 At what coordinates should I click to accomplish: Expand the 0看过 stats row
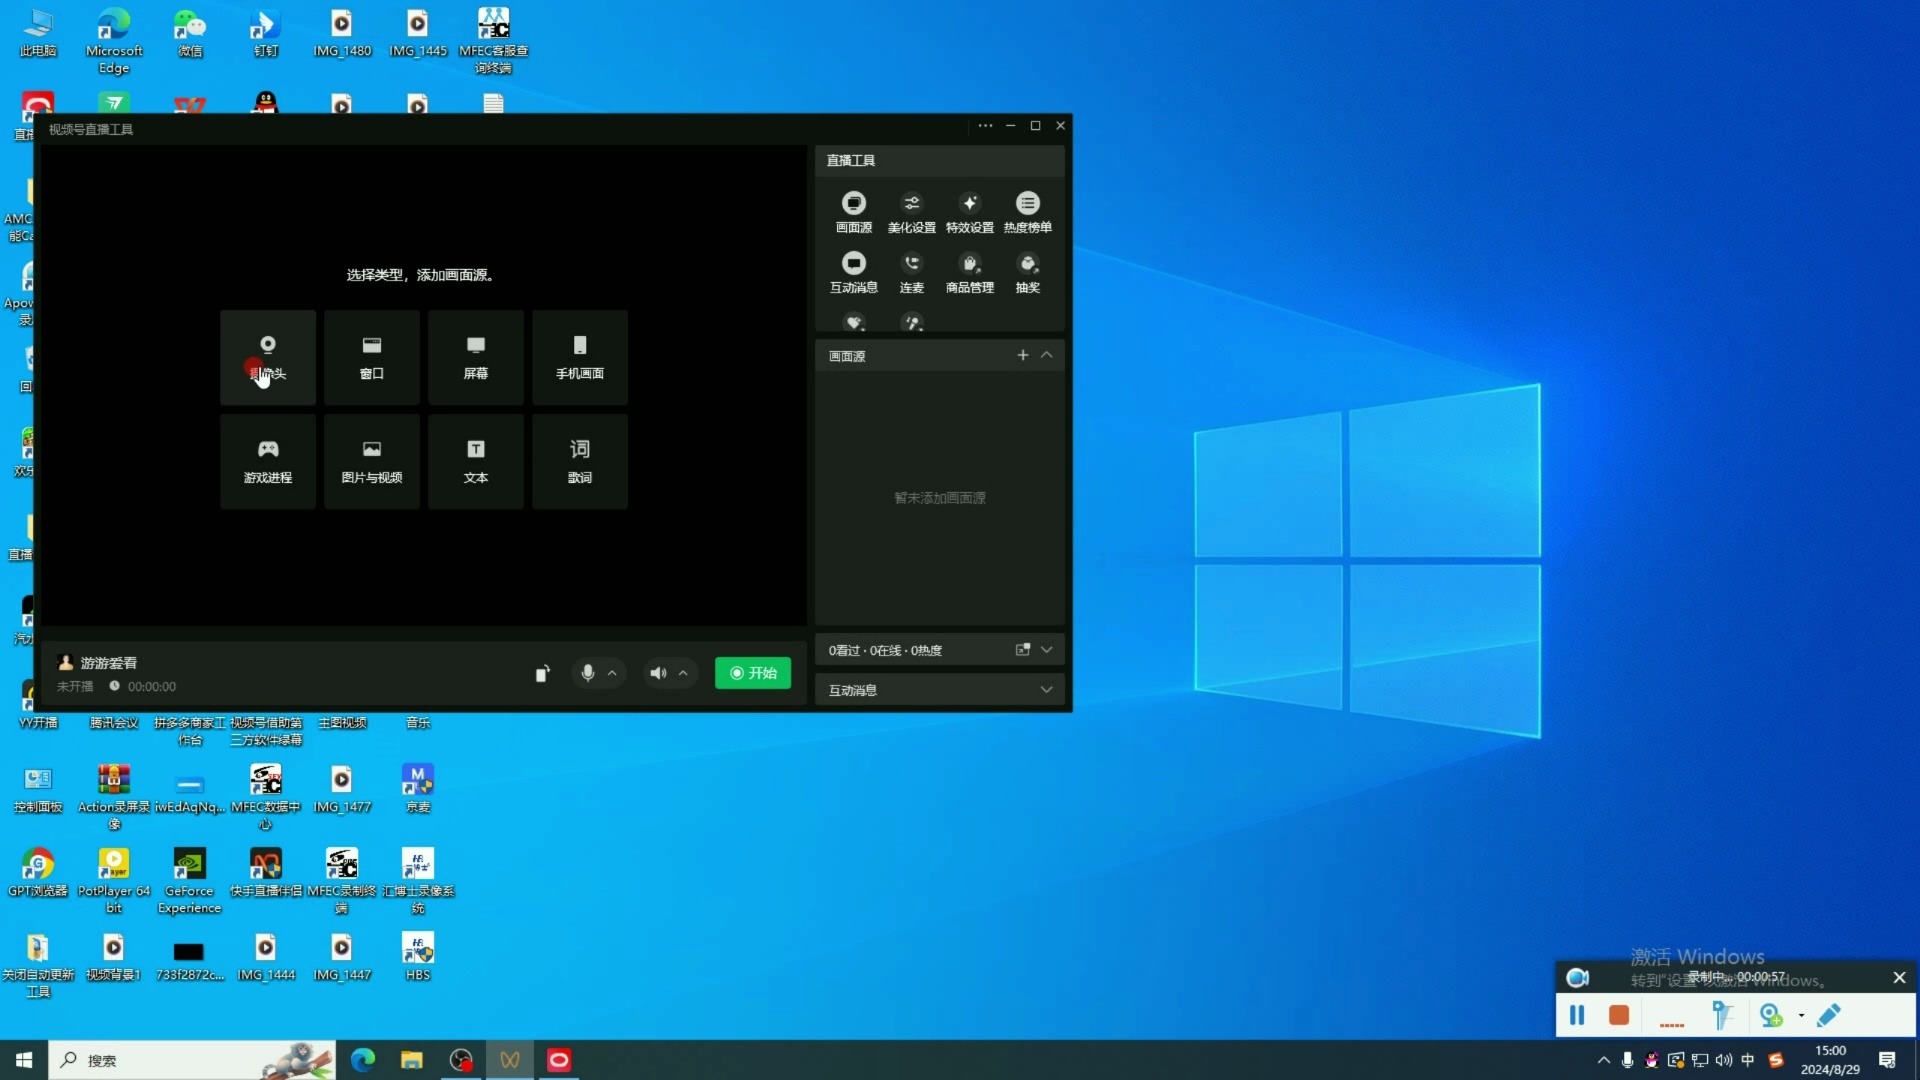point(1047,650)
